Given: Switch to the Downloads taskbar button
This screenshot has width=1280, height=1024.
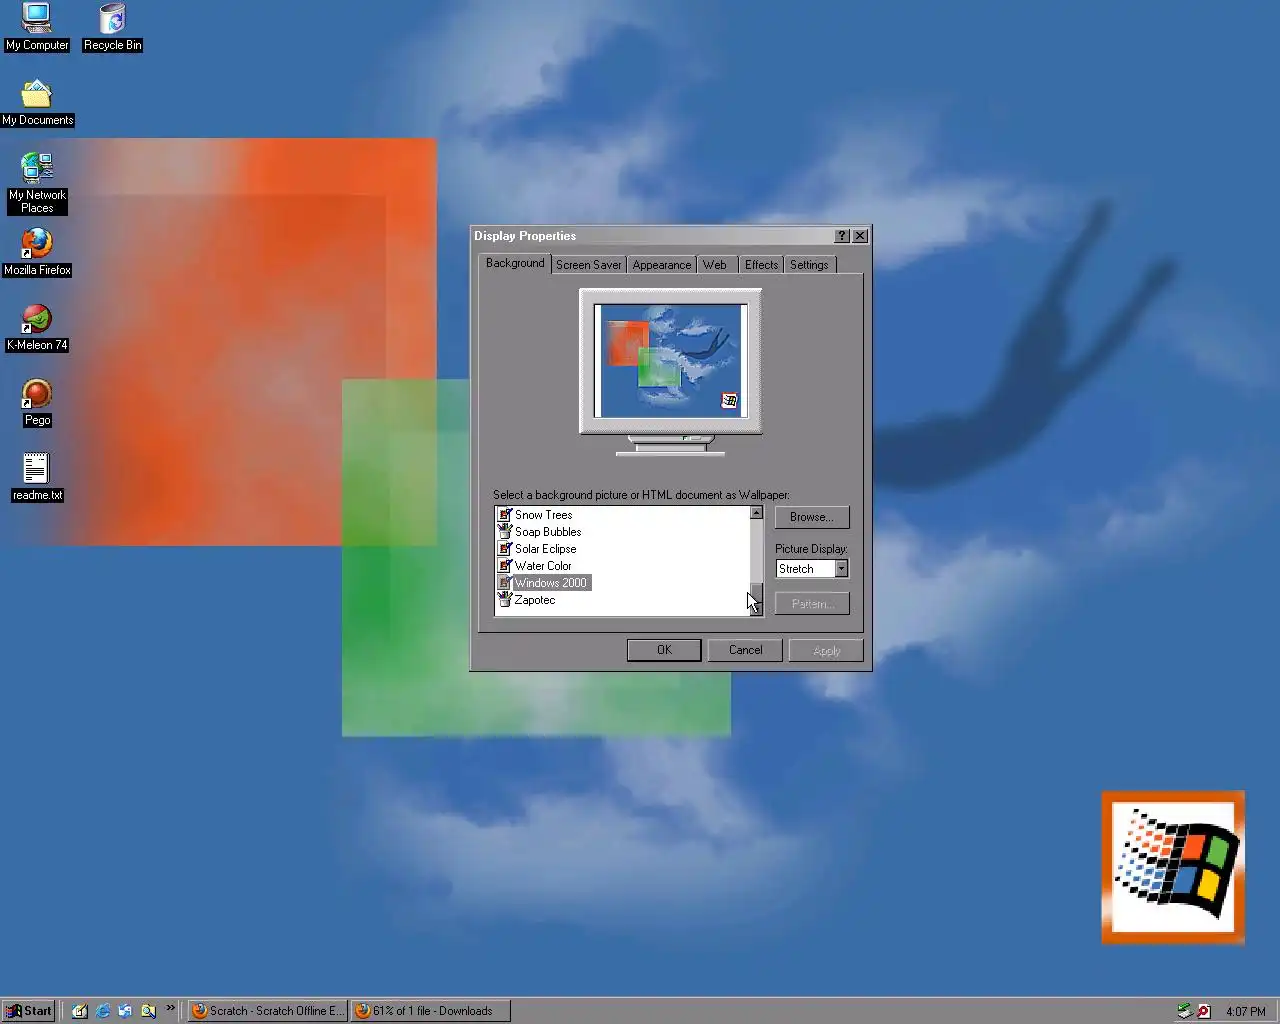Looking at the screenshot, I should click(431, 1011).
